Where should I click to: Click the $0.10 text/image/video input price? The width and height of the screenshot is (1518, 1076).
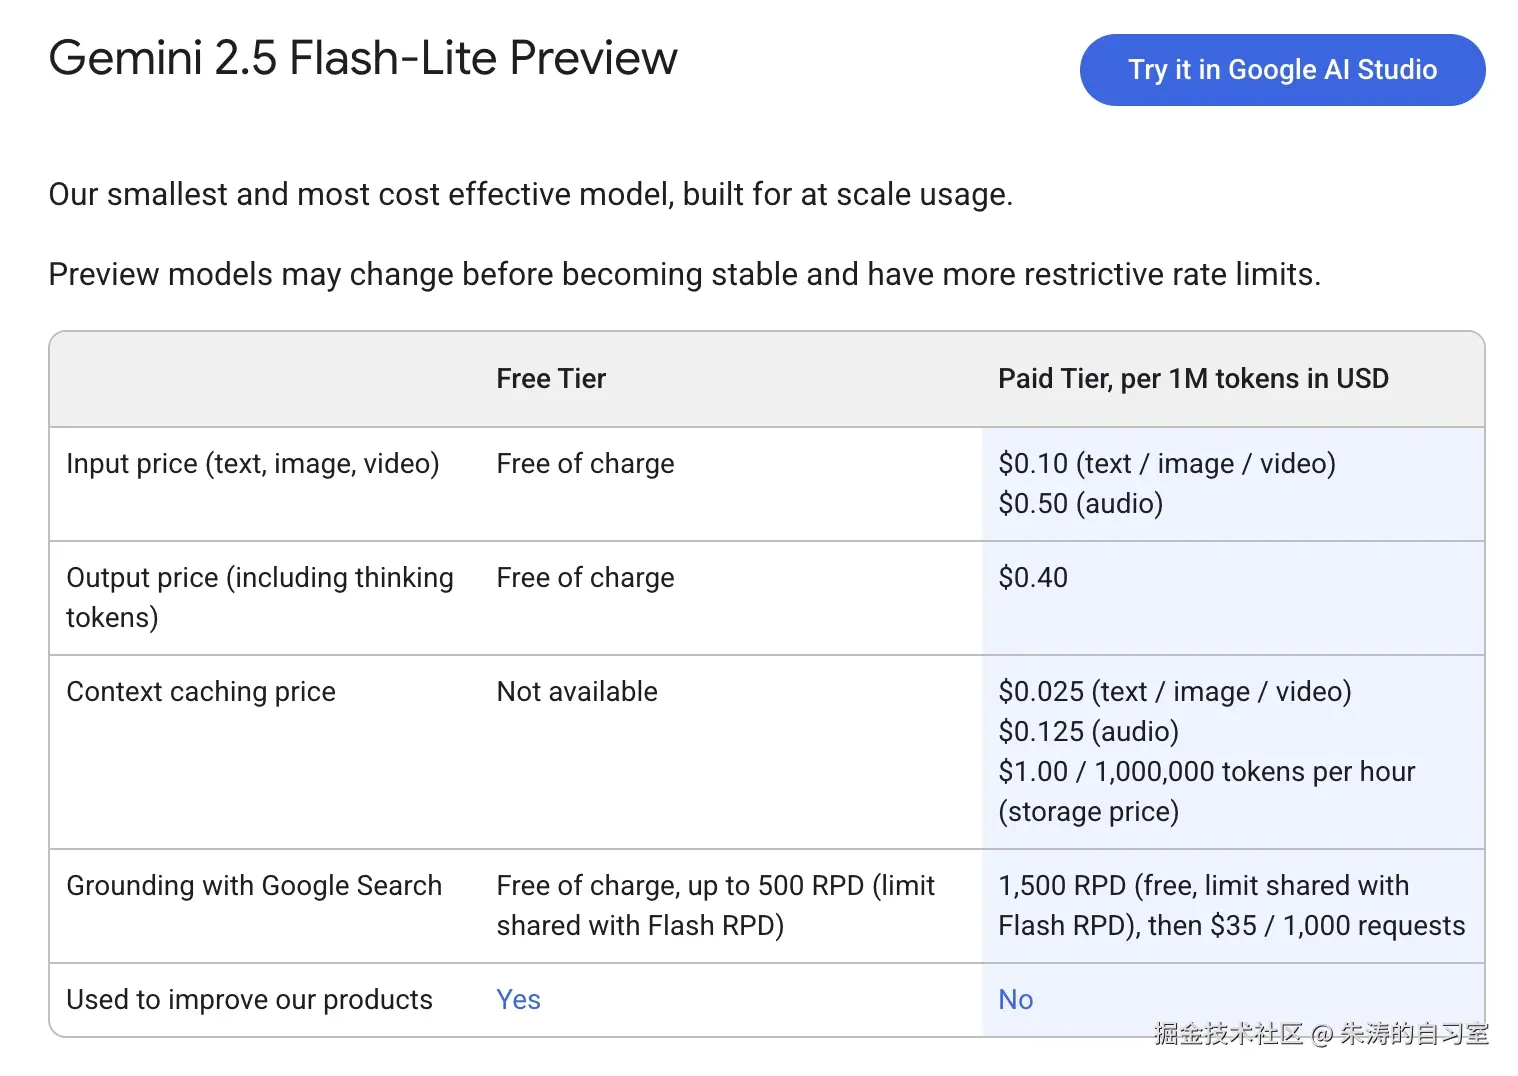[1166, 464]
